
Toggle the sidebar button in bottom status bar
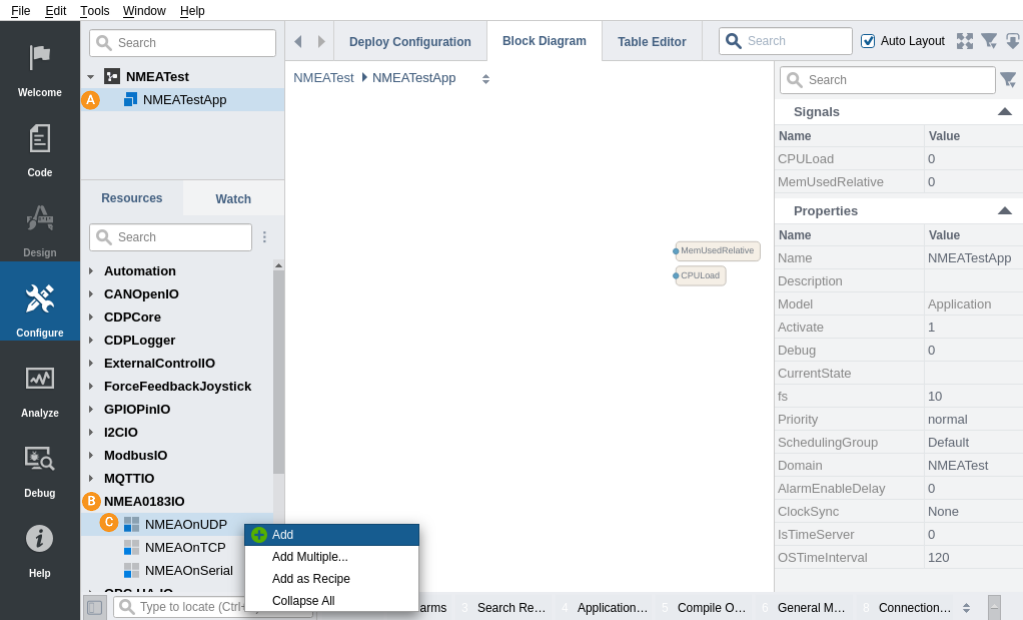click(94, 607)
